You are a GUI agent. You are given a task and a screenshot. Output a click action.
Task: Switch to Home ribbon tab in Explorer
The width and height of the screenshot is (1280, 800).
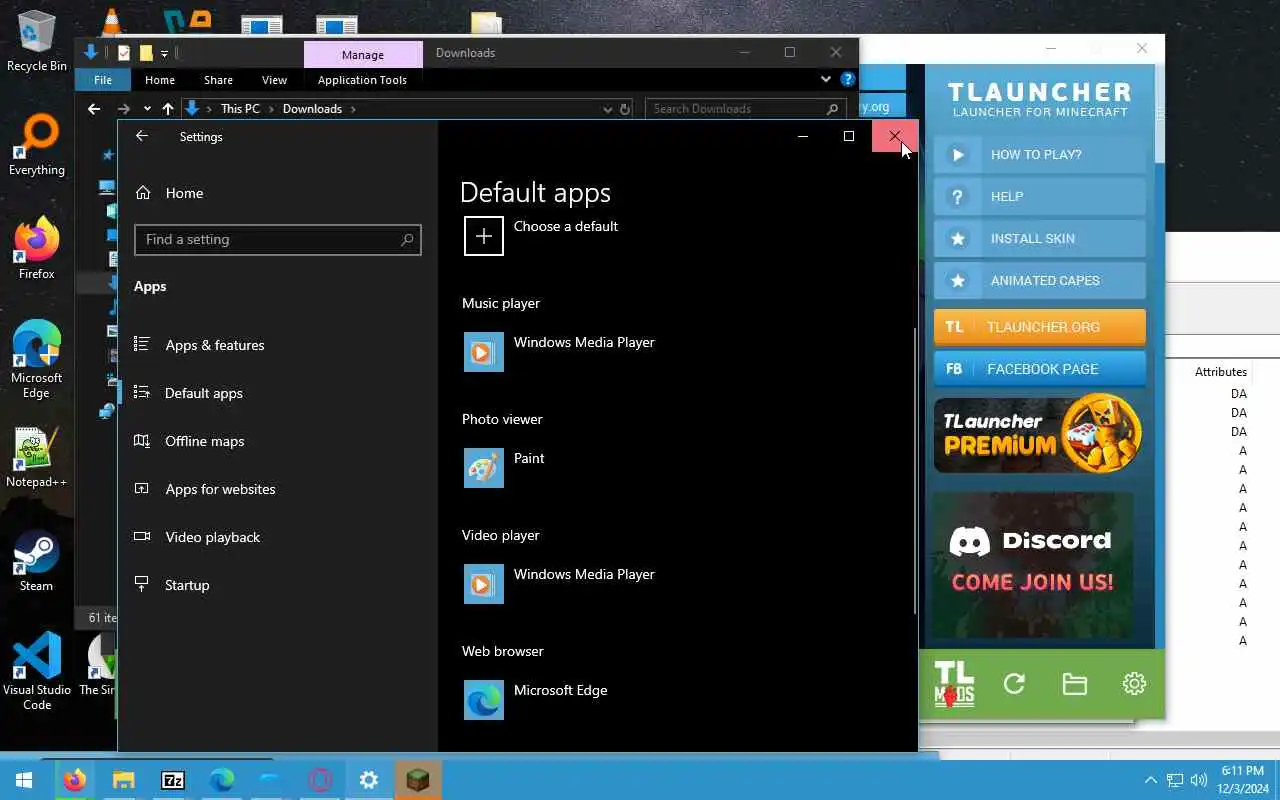pos(160,80)
